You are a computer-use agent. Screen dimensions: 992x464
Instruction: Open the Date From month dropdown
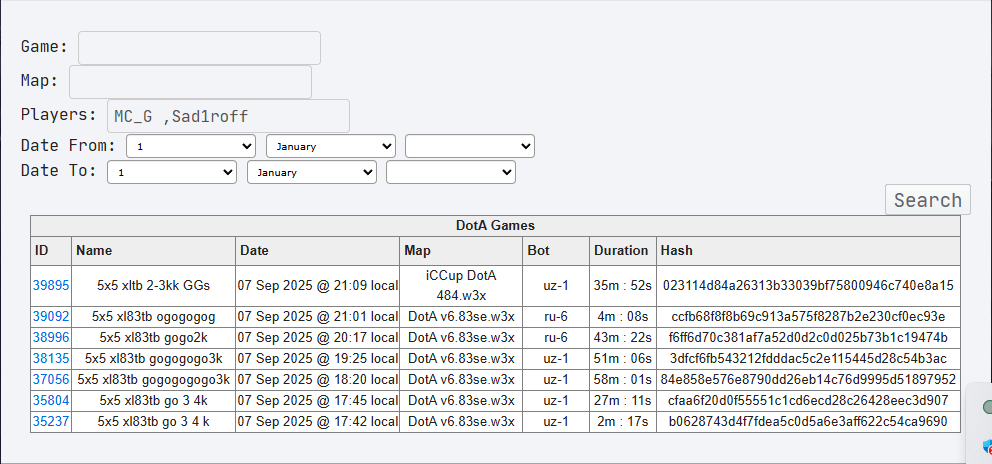331,146
